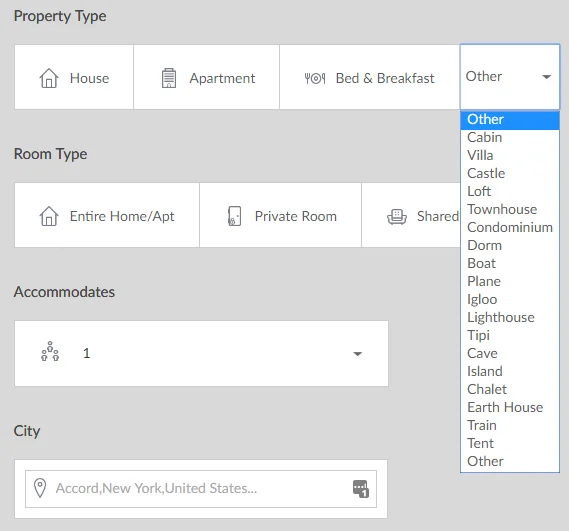569x531 pixels.
Task: Click the Shared room sofa icon
Action: 397,217
